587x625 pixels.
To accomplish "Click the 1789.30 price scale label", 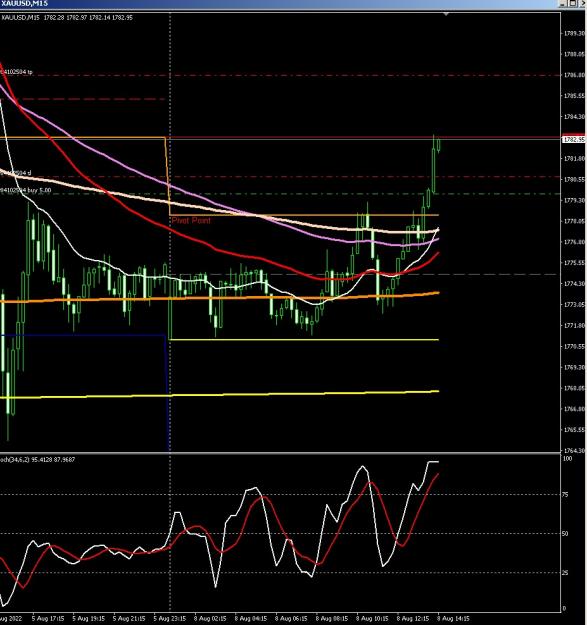I will pos(574,33).
